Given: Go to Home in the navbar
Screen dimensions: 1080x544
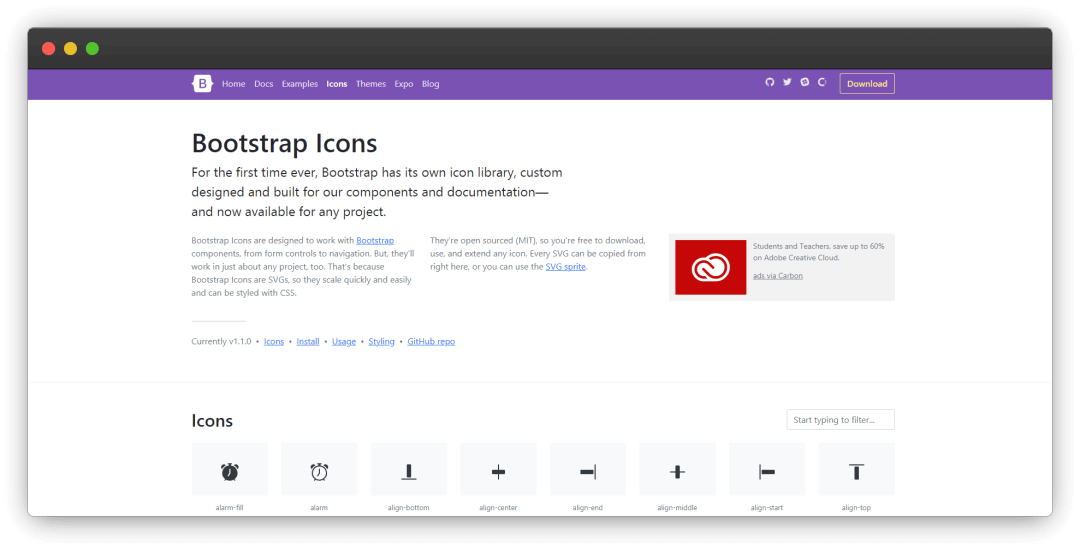Looking at the screenshot, I should pos(233,84).
